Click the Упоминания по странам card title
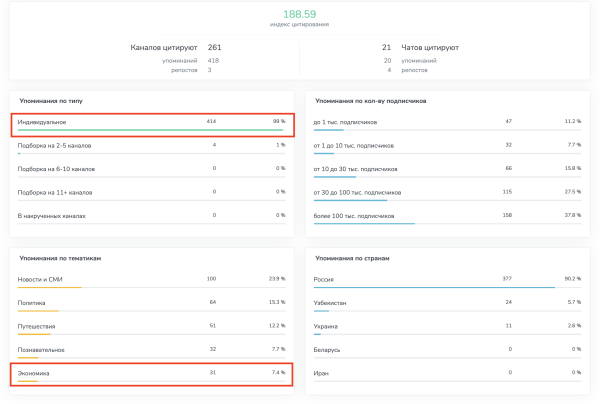The height and width of the screenshot is (404, 600). pos(352,258)
